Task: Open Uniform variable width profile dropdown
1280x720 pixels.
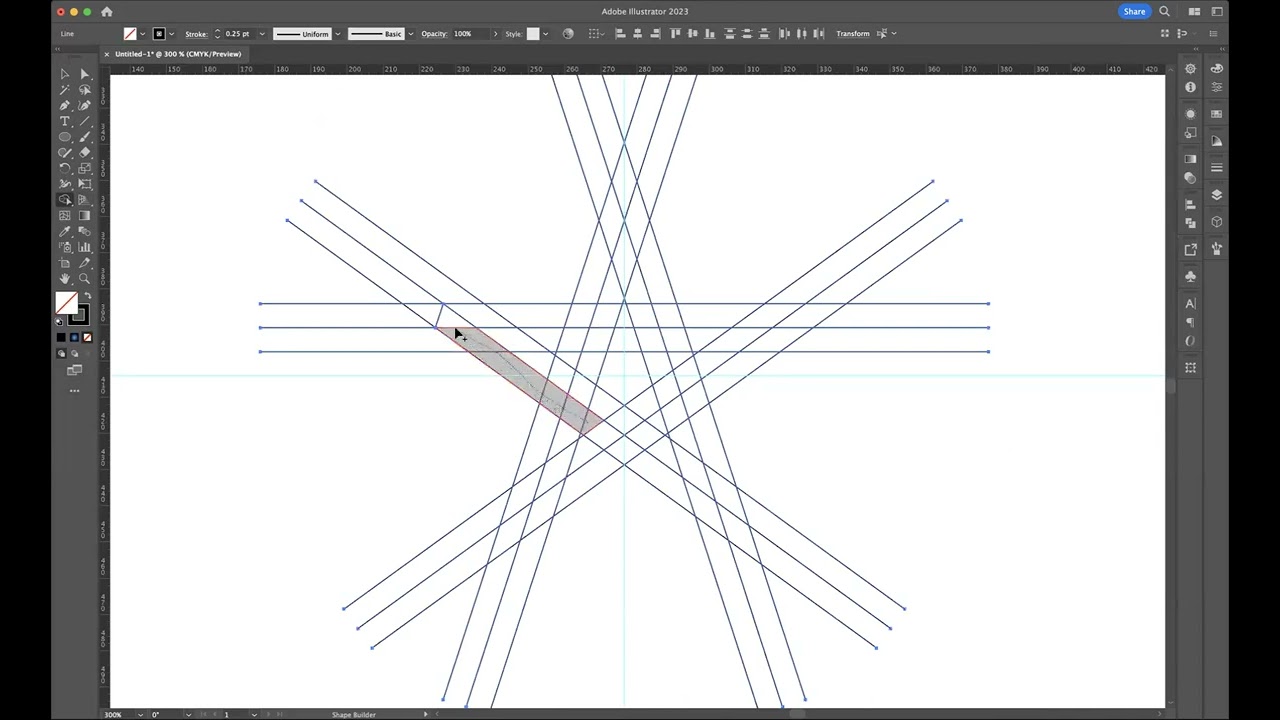Action: [x=337, y=34]
